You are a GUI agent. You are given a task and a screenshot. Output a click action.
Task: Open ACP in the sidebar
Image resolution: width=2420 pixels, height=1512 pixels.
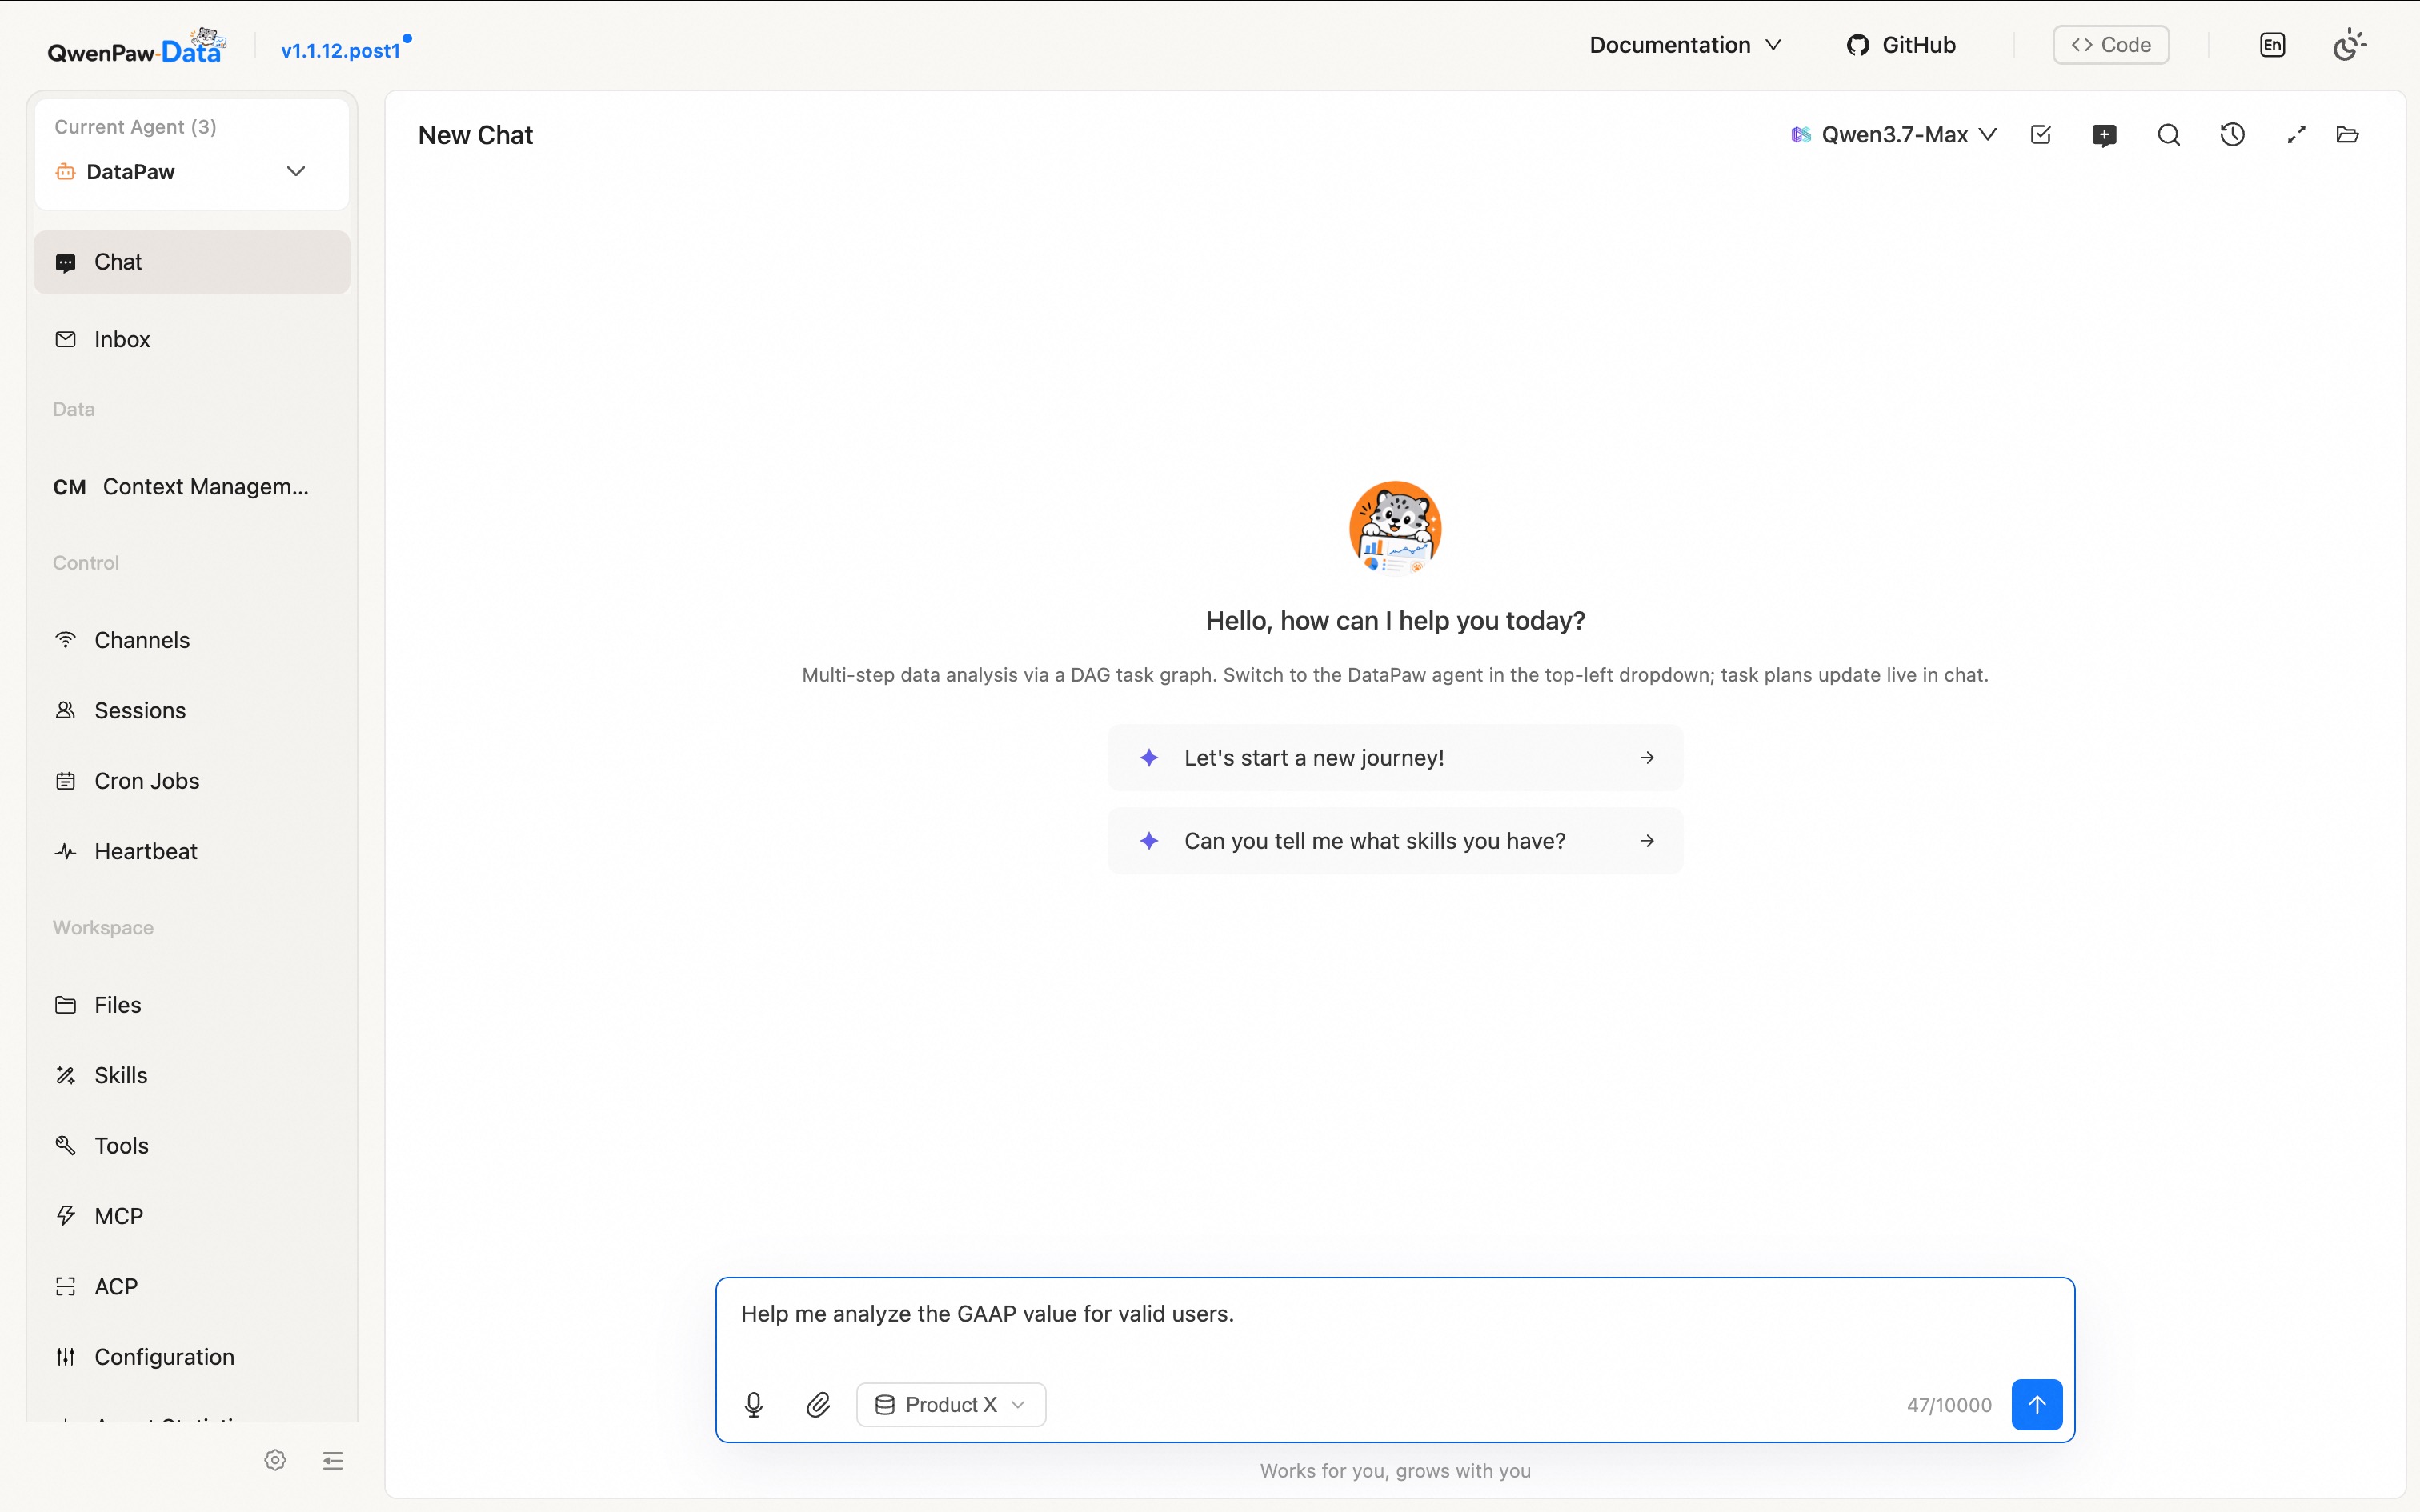coord(192,1286)
